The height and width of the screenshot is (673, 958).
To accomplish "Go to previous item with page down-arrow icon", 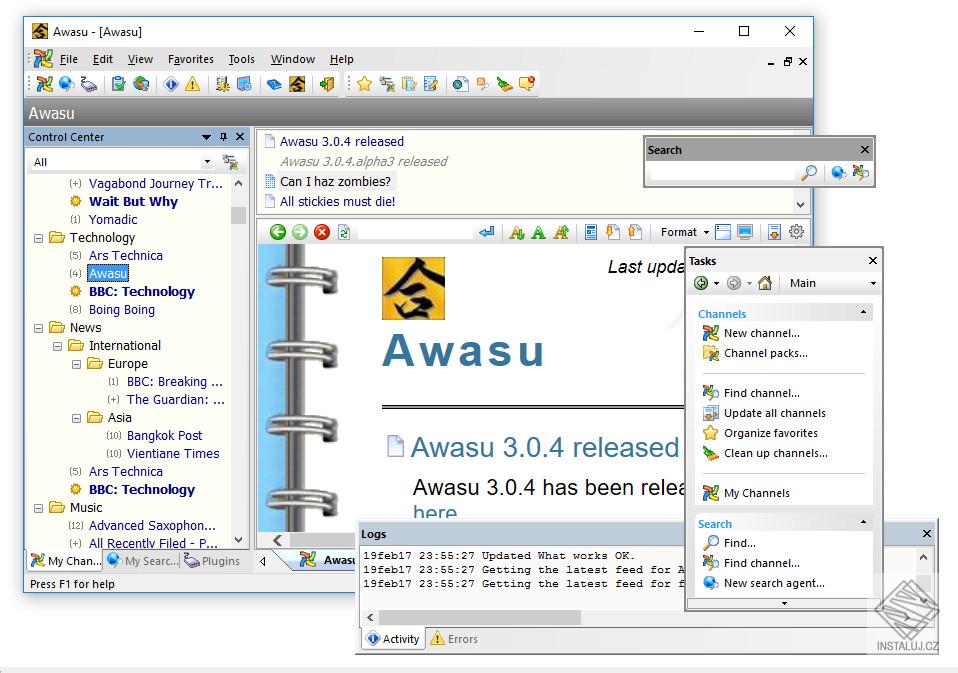I will pyautogui.click(x=613, y=232).
